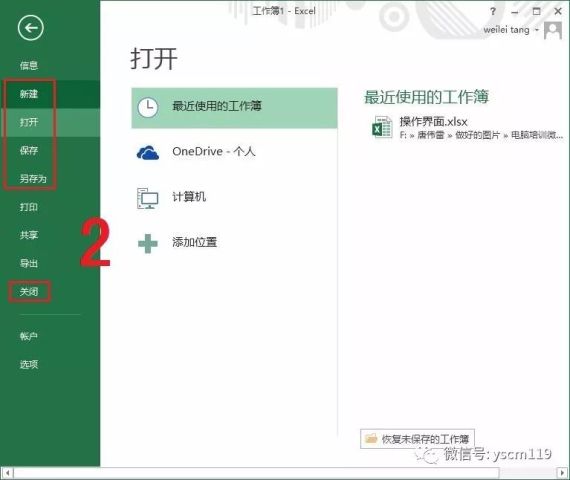Click the green plus add-location icon
The image size is (570, 480).
148,244
